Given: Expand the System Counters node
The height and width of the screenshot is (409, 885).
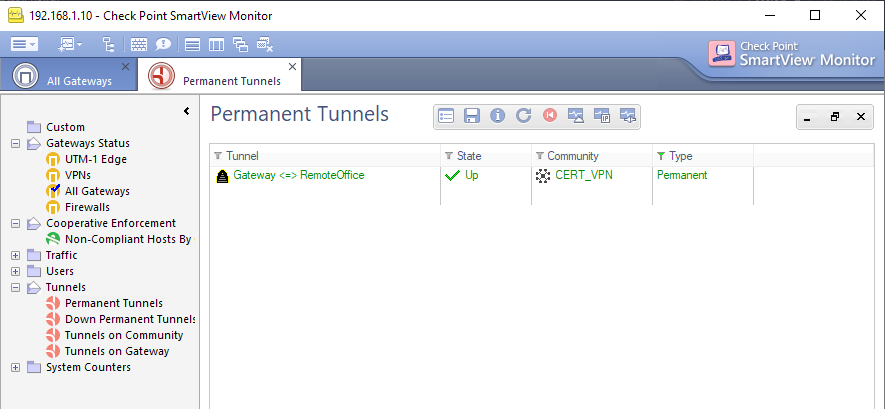Looking at the screenshot, I should [x=16, y=367].
